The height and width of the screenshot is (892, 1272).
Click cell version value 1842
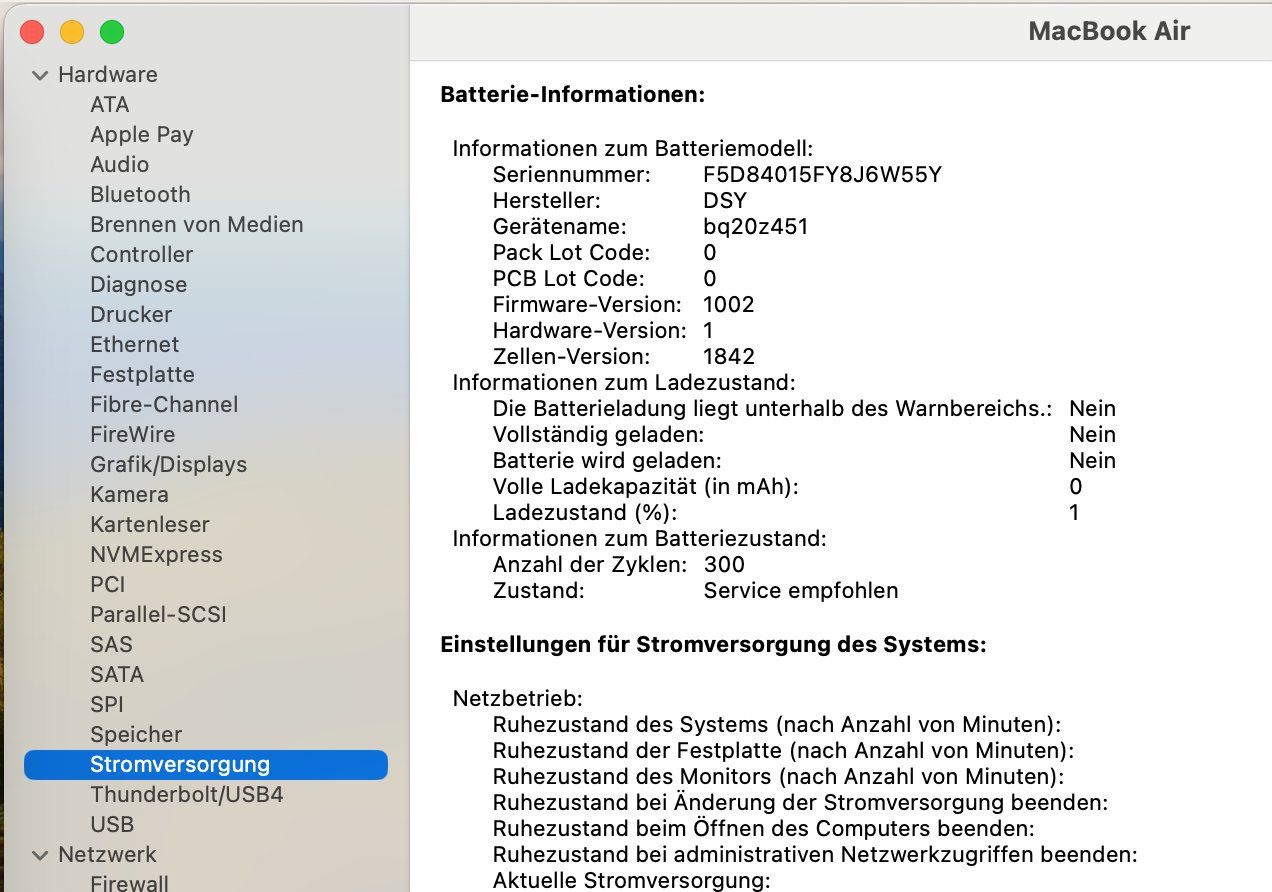(x=729, y=357)
